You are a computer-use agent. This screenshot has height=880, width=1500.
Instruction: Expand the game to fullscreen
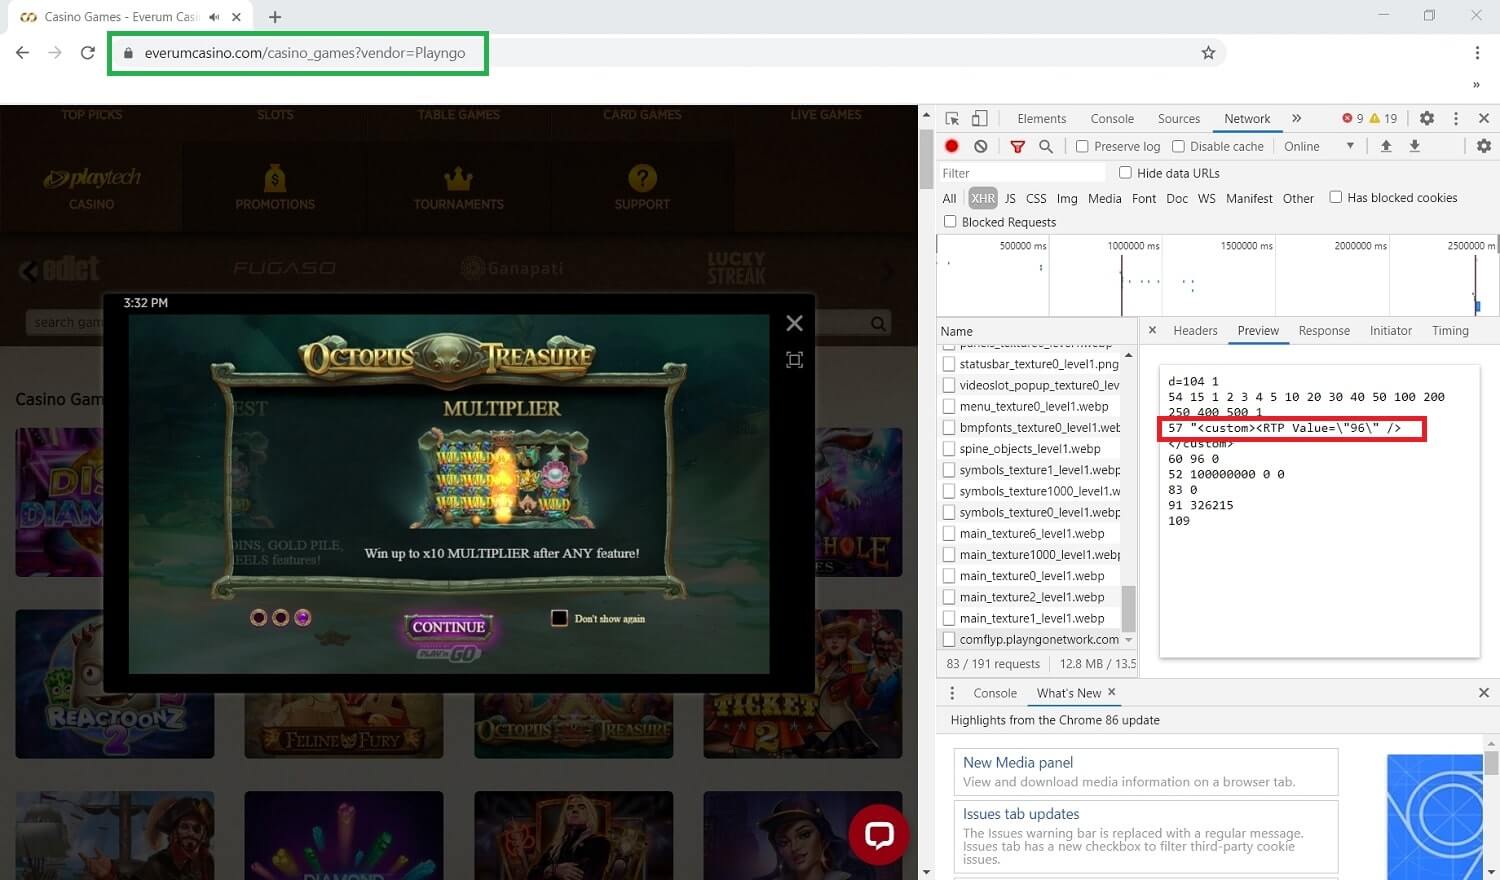click(795, 360)
